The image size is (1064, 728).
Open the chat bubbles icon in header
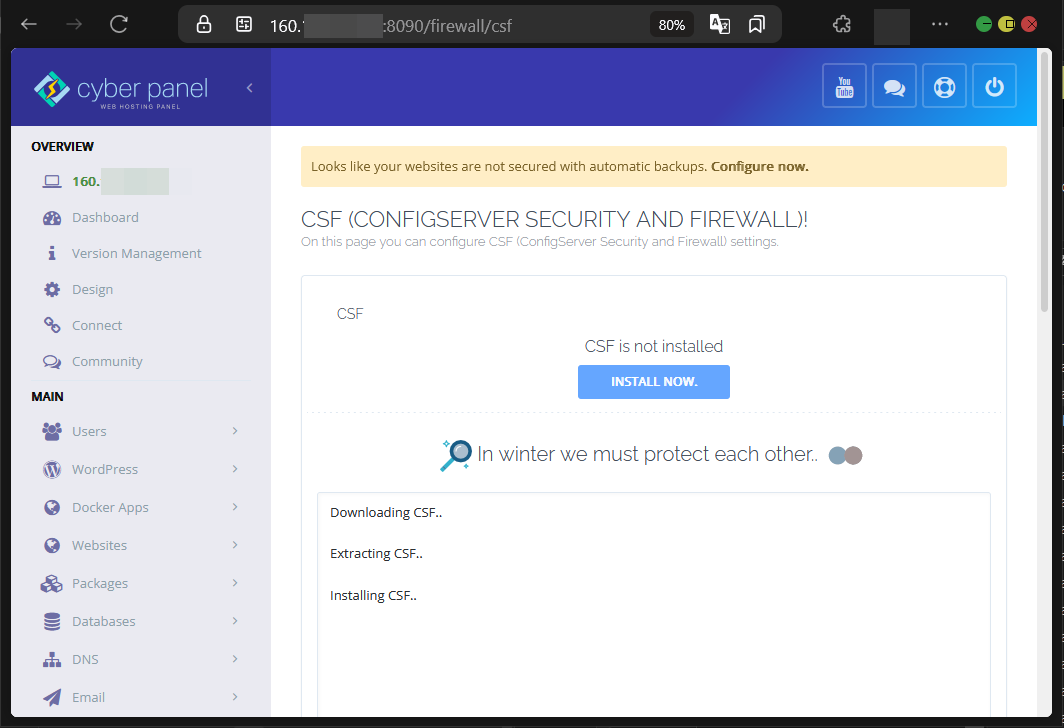(894, 86)
